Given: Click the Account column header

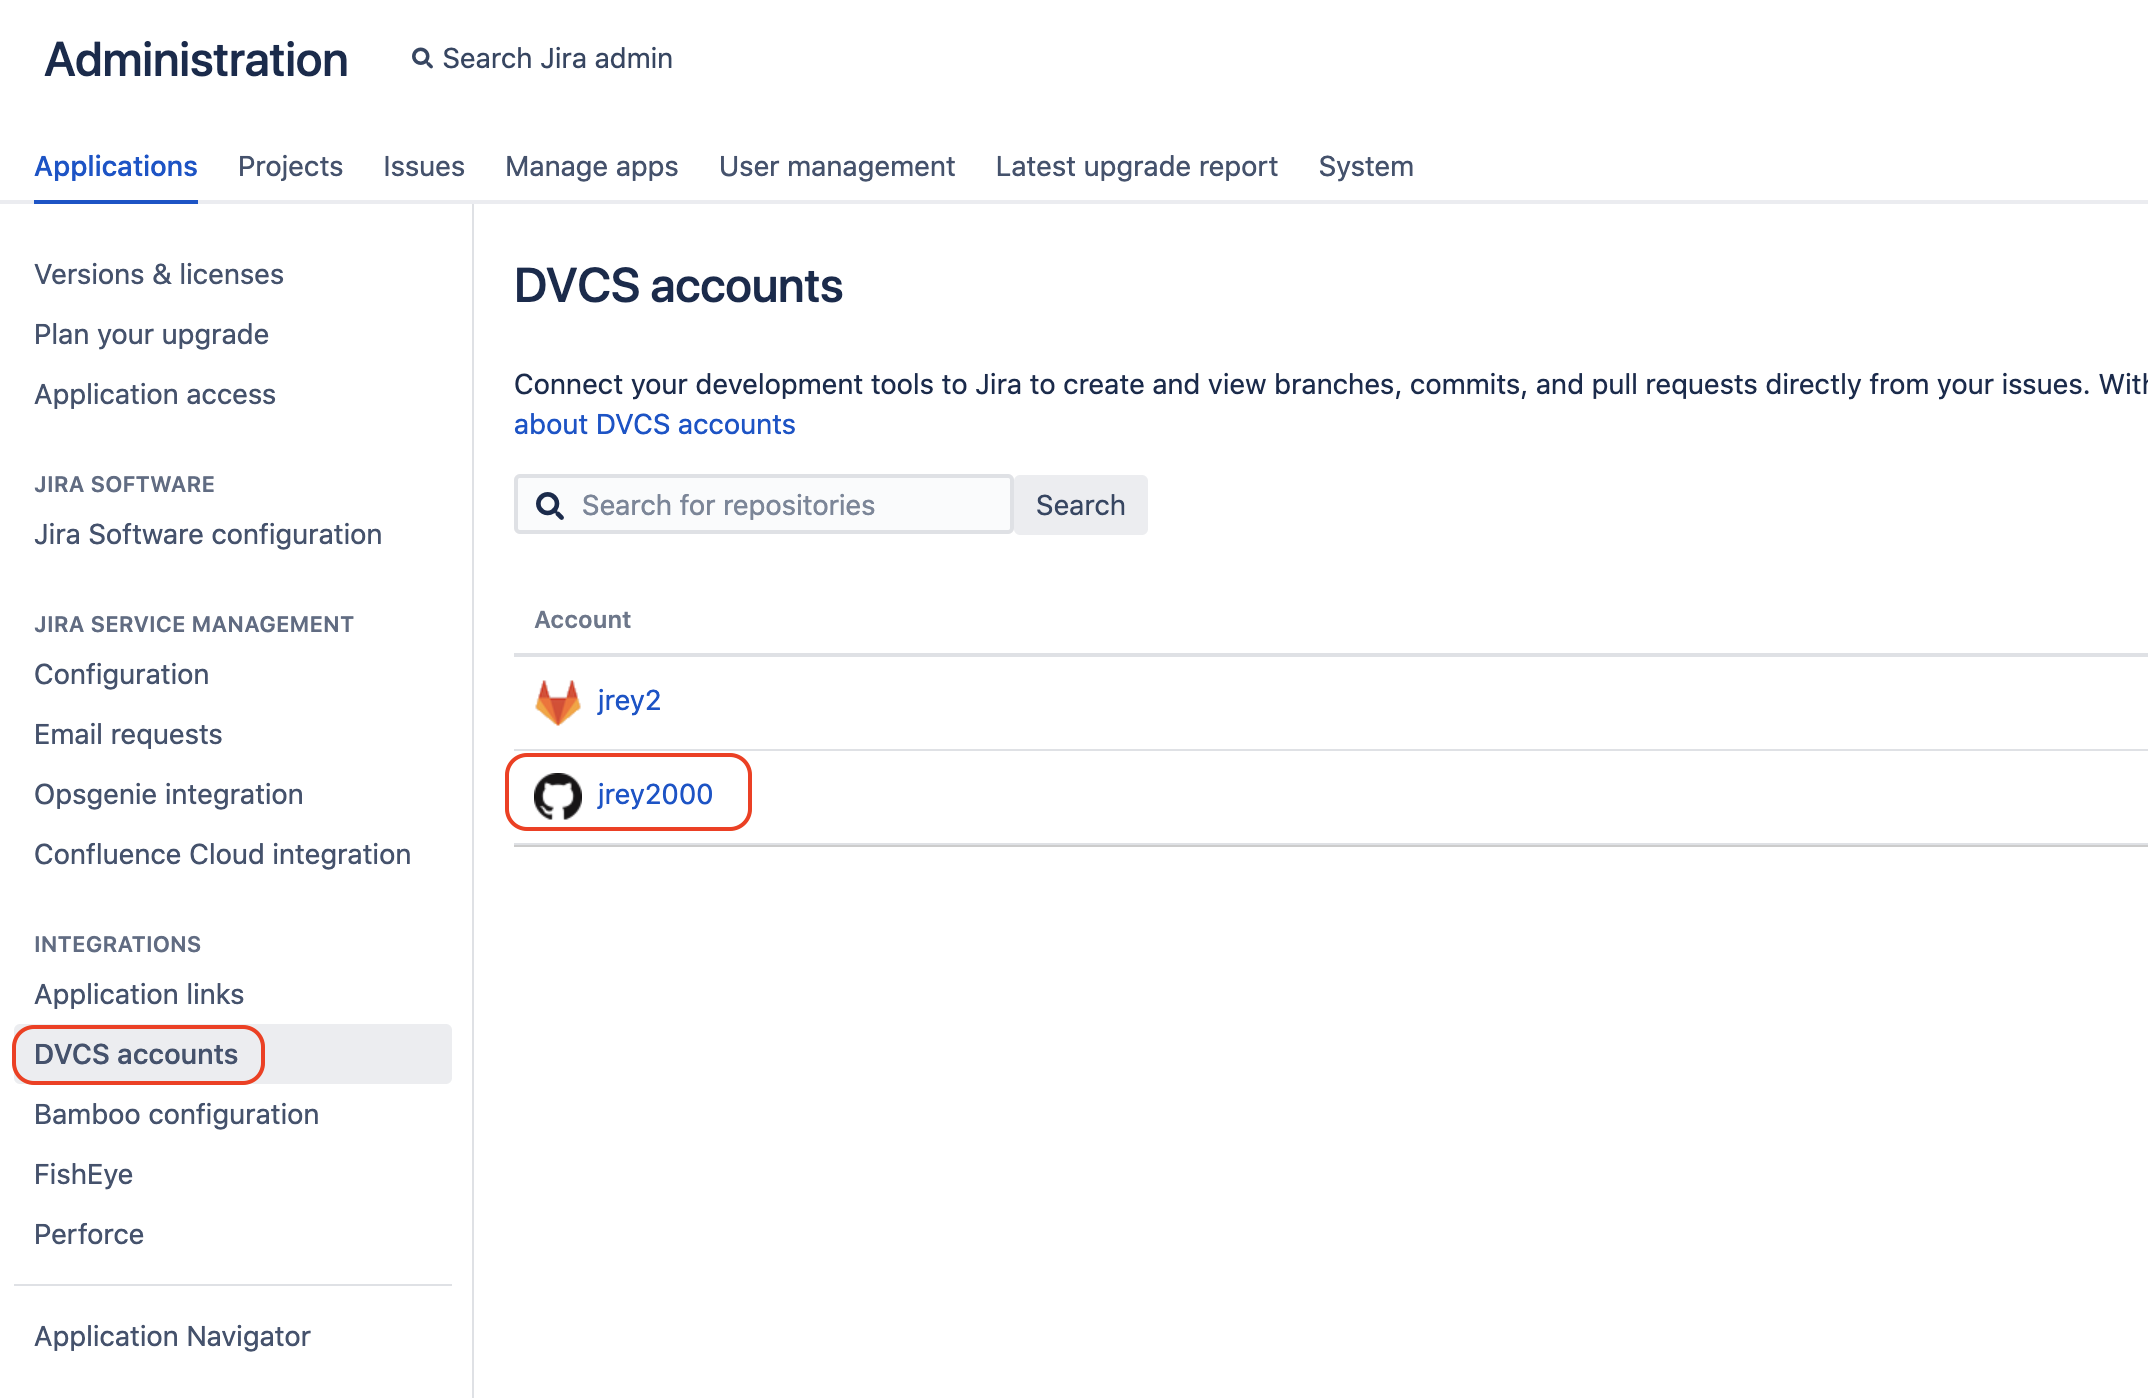Looking at the screenshot, I should 583,620.
